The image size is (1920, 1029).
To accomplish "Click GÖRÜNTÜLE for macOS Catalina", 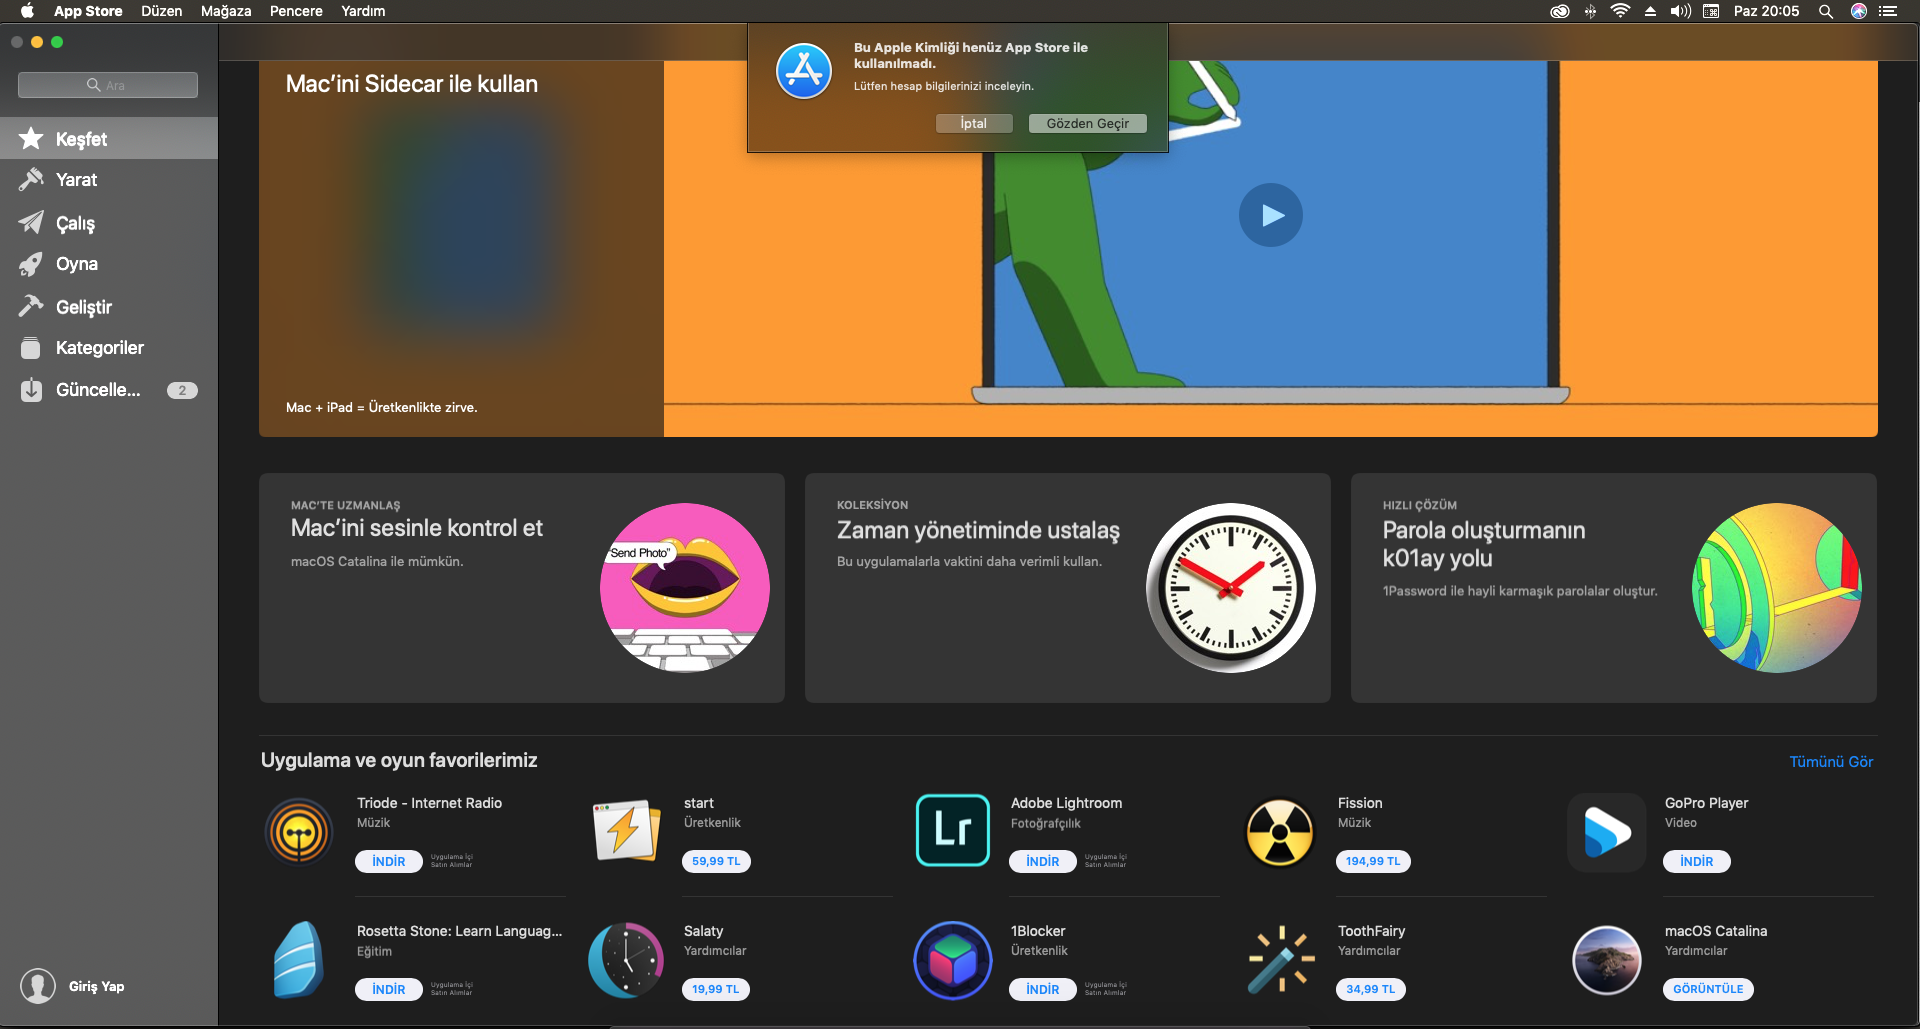I will click(x=1708, y=989).
